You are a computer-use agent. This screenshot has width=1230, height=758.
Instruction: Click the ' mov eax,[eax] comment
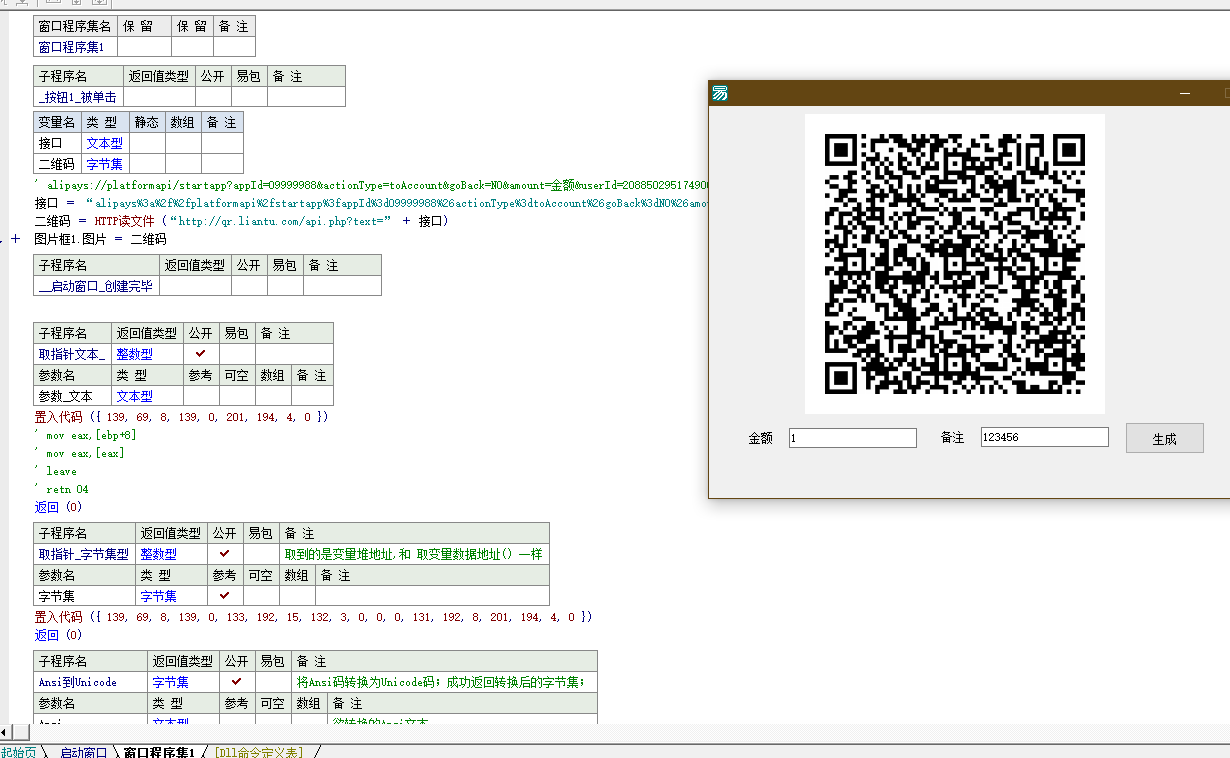[80, 453]
